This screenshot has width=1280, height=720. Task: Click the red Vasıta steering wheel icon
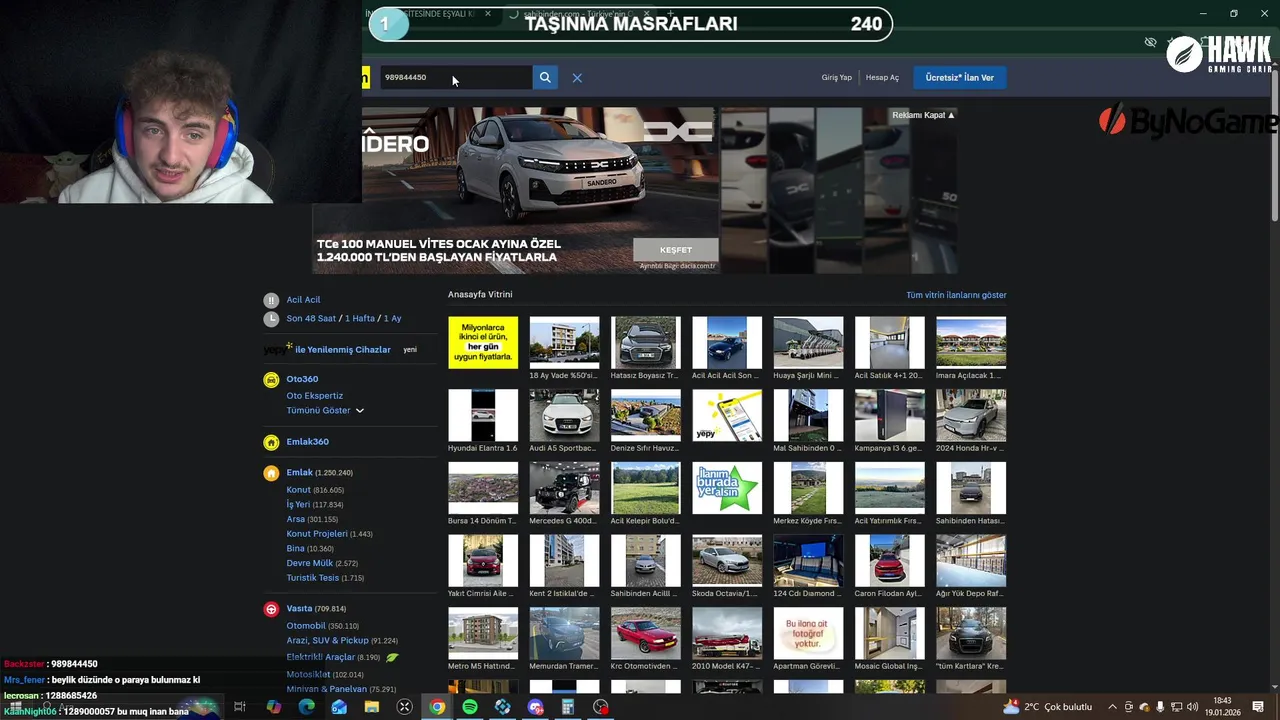point(271,609)
